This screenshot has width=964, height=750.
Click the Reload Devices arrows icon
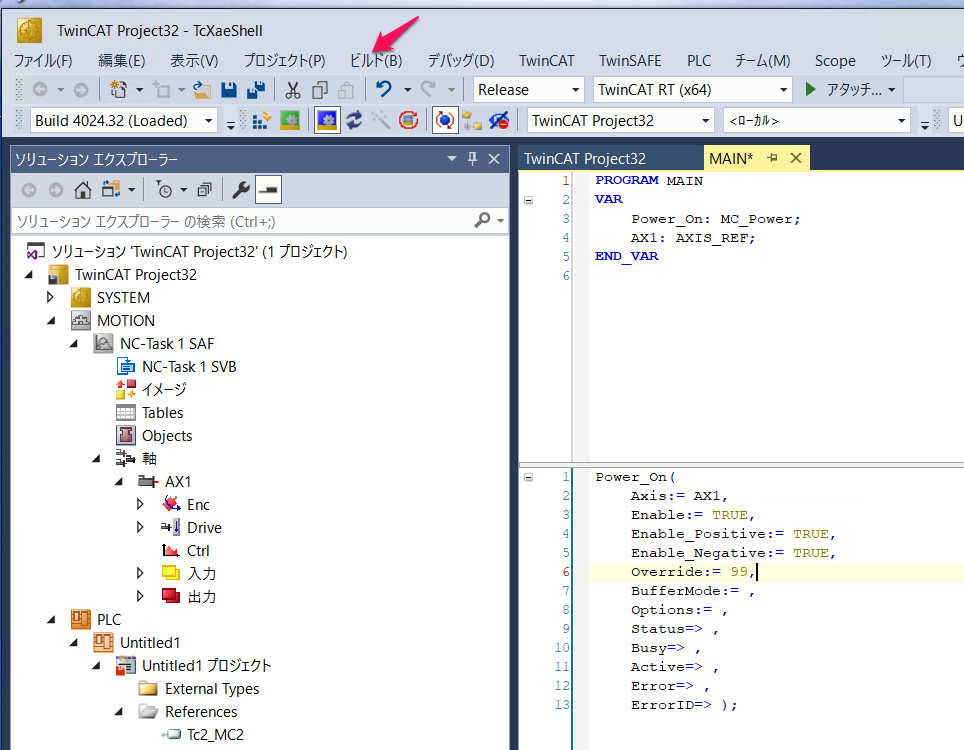(x=354, y=120)
